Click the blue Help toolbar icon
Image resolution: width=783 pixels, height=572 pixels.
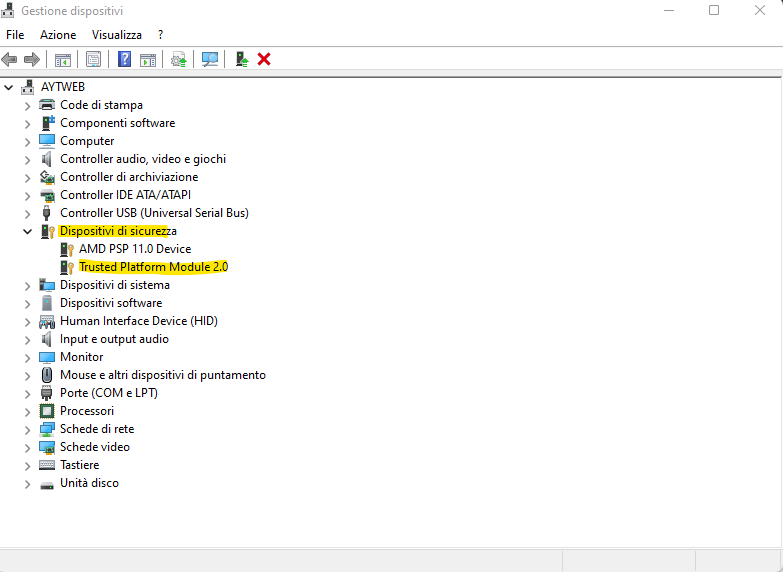(x=124, y=59)
